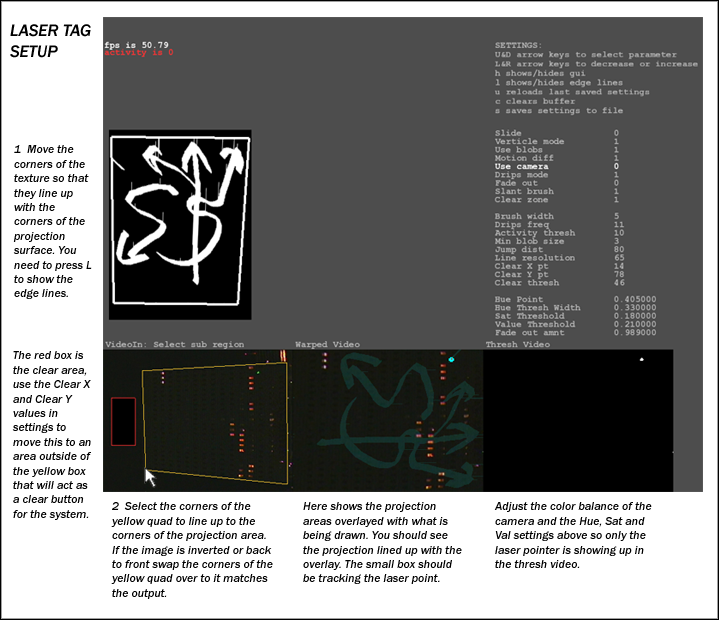The width and height of the screenshot is (719, 620).
Task: Select the Brush width parameter
Action: (558, 216)
